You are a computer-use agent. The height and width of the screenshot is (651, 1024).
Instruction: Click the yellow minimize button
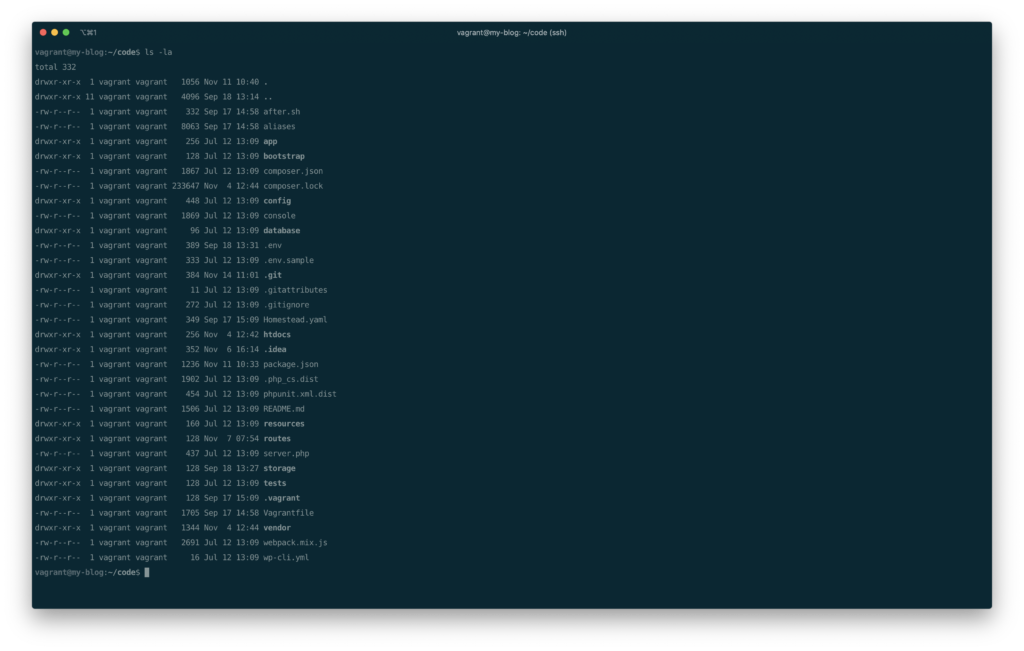[55, 31]
